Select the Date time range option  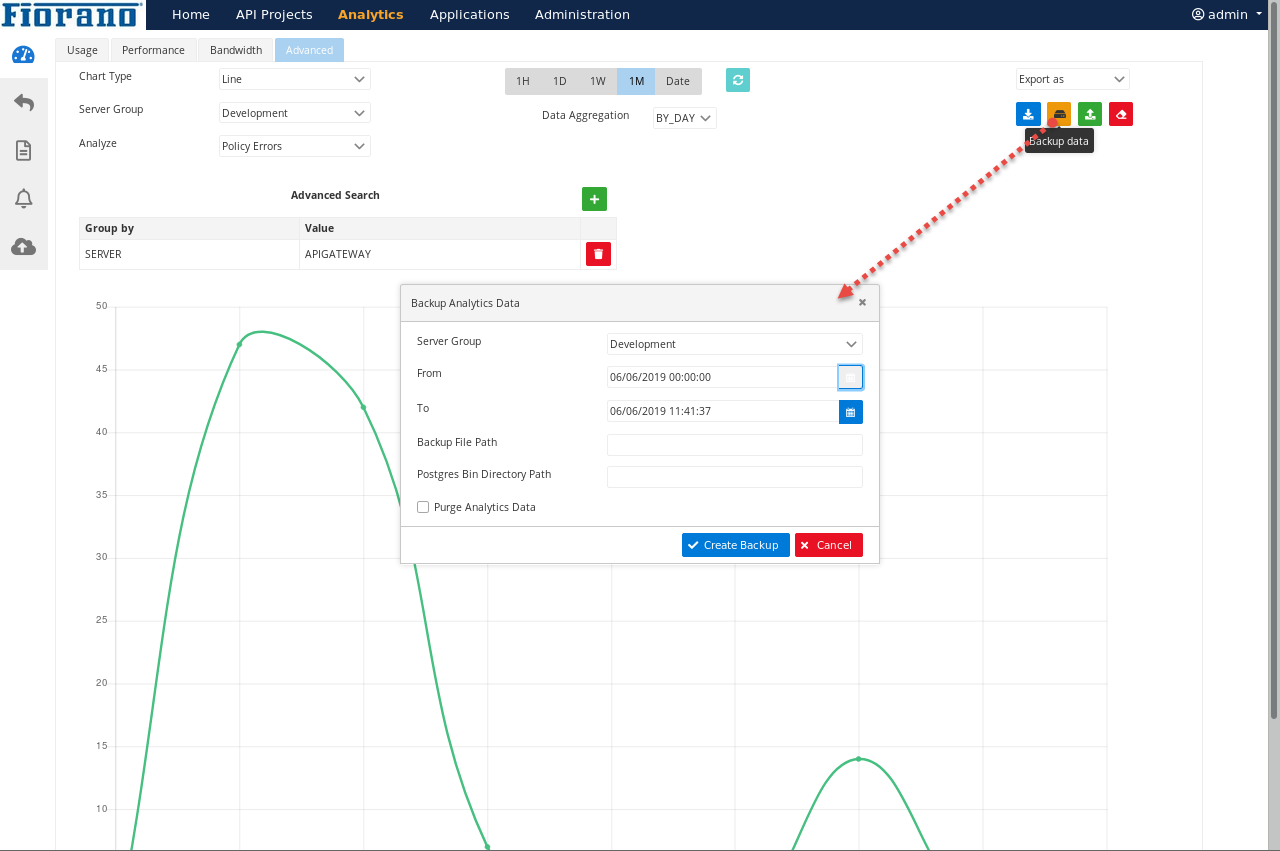pyautogui.click(x=678, y=81)
